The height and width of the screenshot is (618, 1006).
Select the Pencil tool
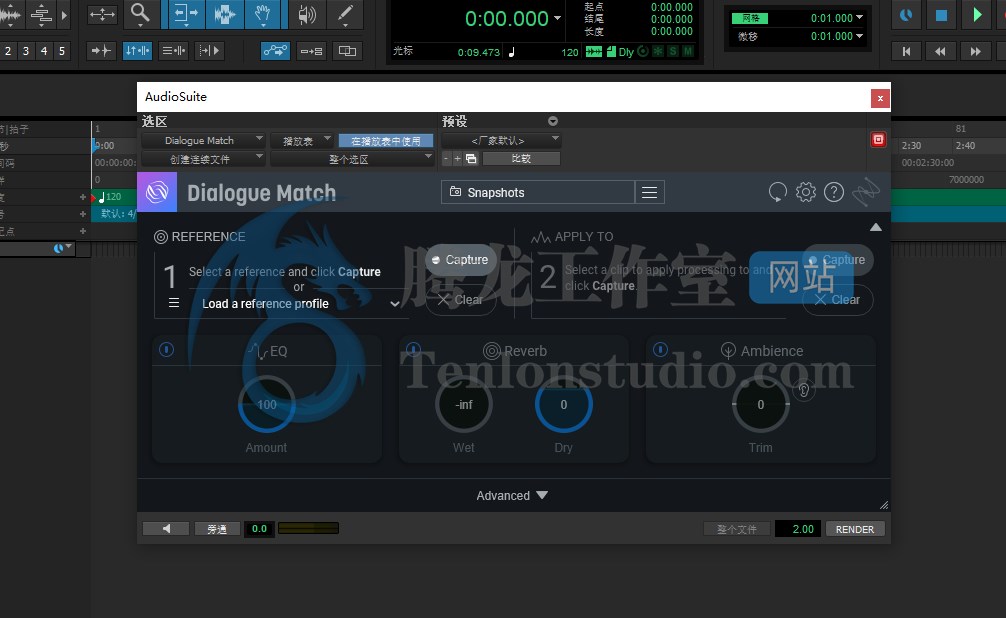pyautogui.click(x=345, y=13)
